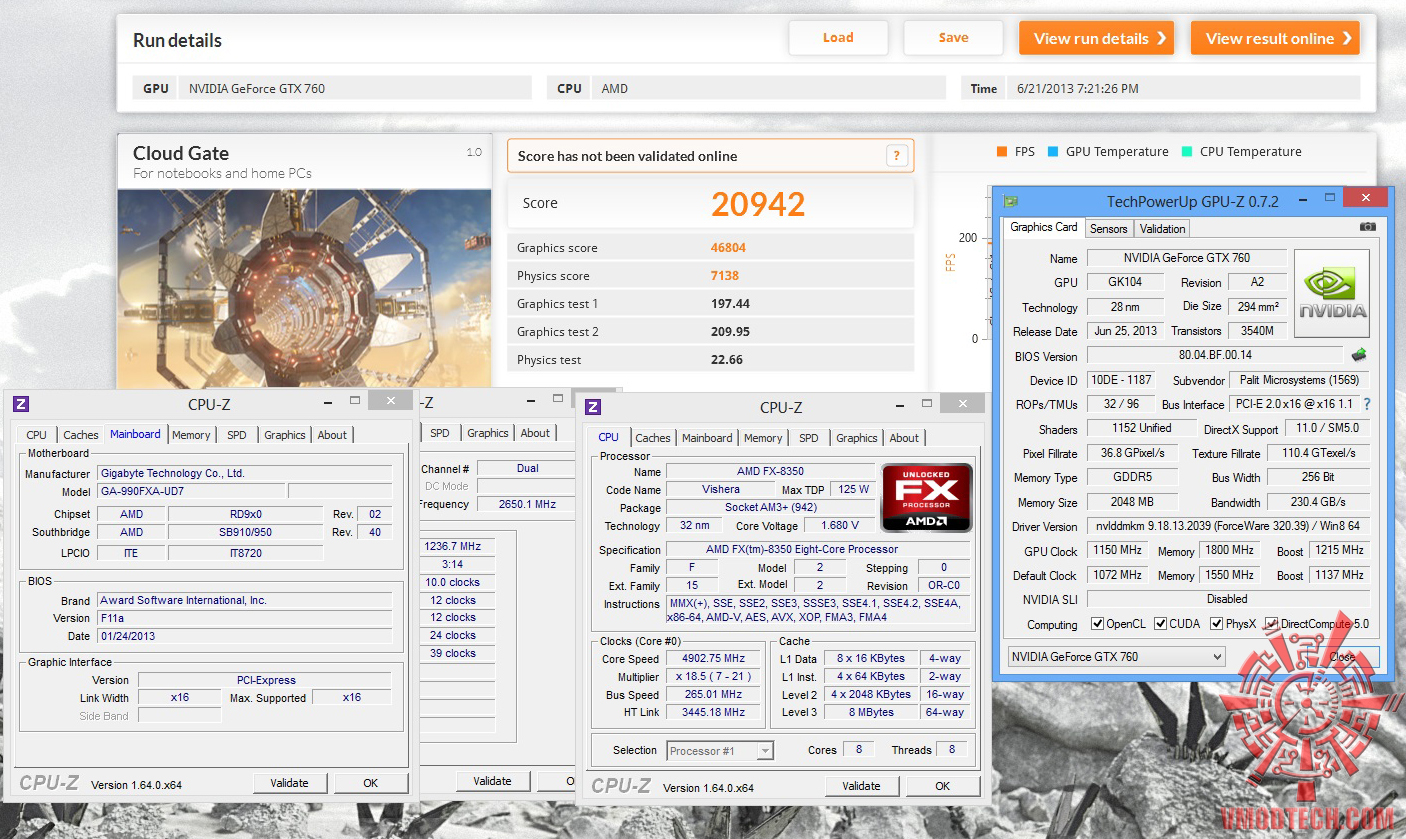Toggle the PhysX checkbox in GPU-Z
The image size is (1406, 839).
(x=1217, y=624)
